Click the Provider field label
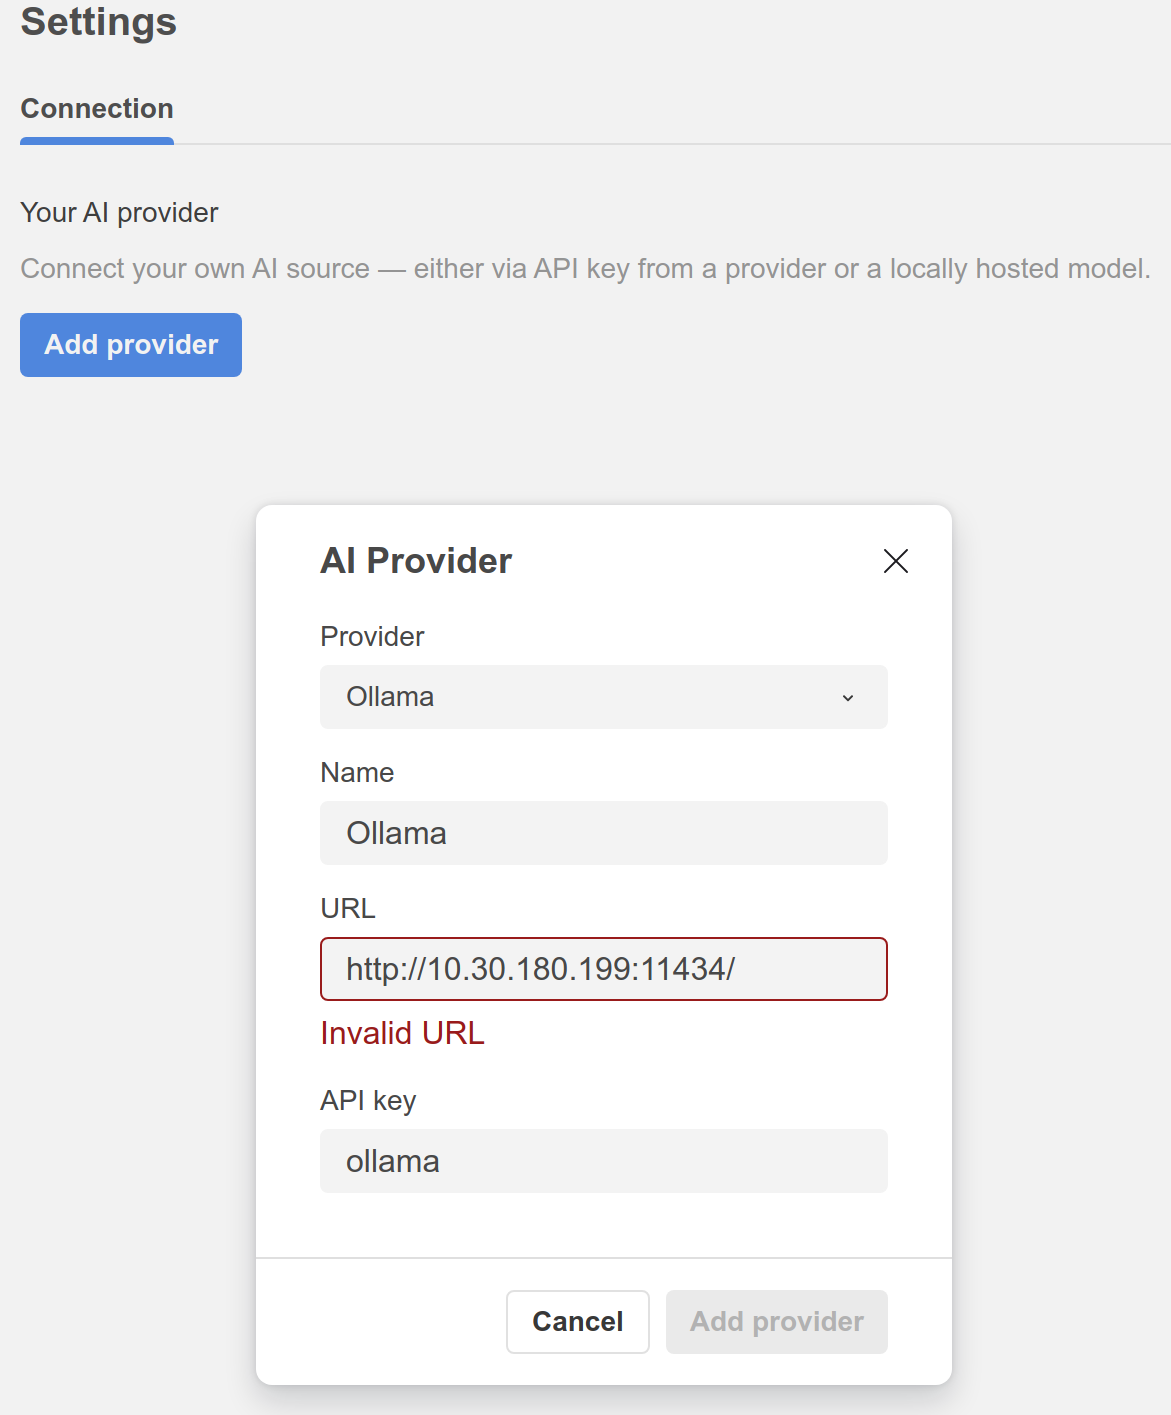The width and height of the screenshot is (1171, 1415). [372, 637]
